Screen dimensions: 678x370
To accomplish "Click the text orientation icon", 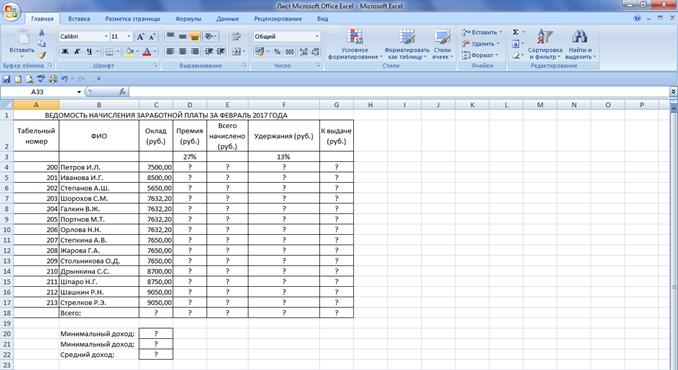I will pos(209,36).
